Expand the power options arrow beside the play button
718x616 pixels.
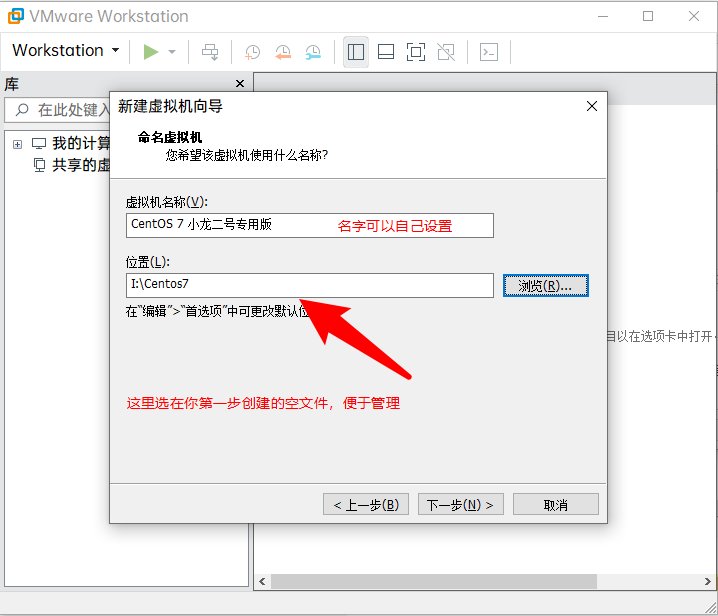[x=172, y=52]
